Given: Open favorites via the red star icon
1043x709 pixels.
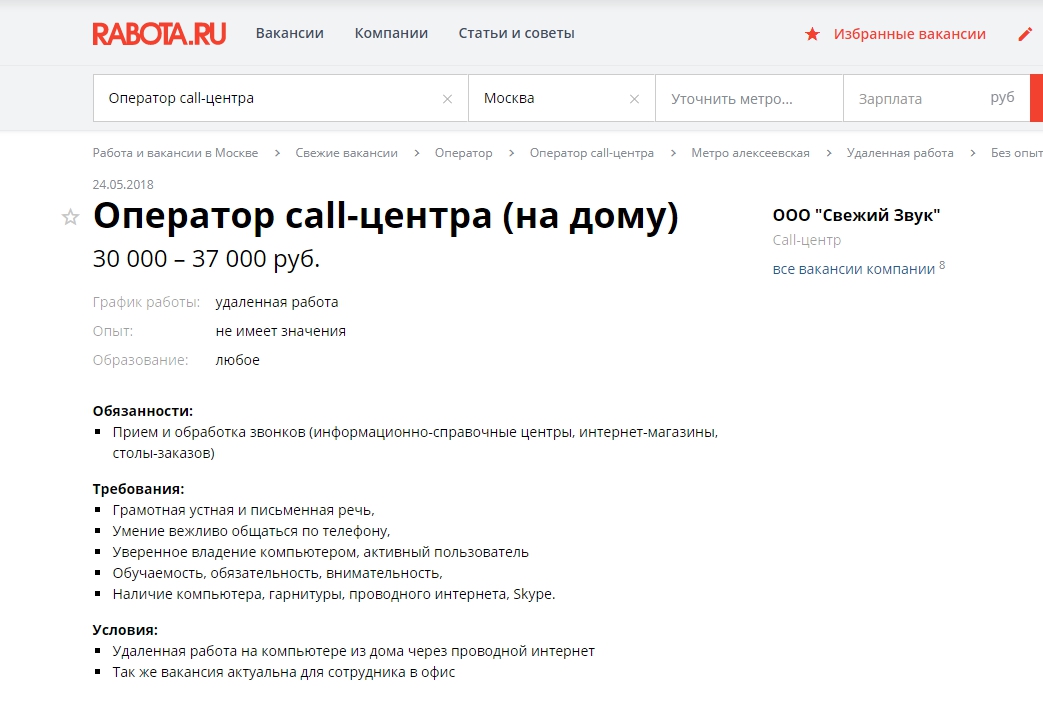Looking at the screenshot, I should pyautogui.click(x=812, y=33).
